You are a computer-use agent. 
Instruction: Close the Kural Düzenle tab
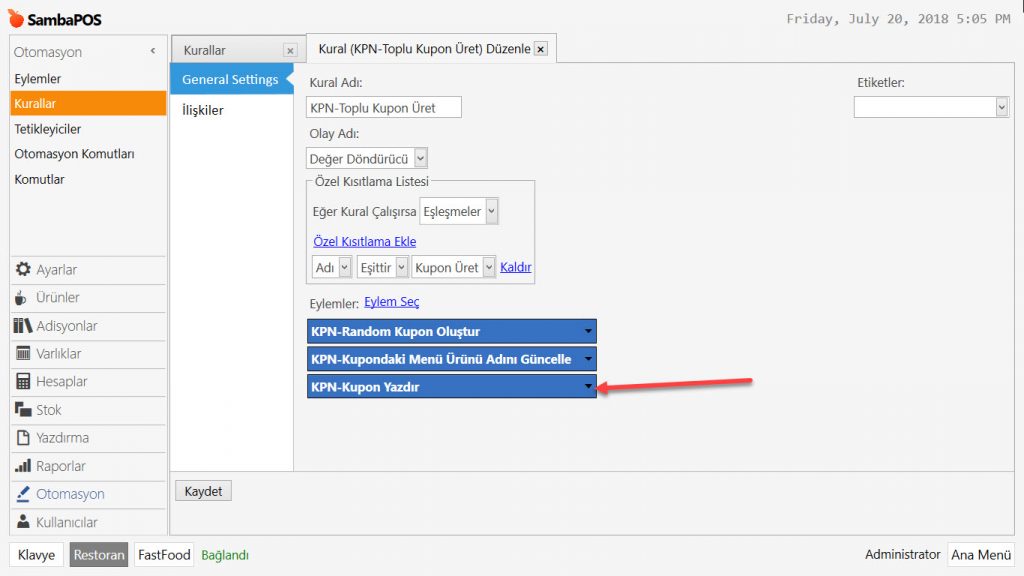pyautogui.click(x=541, y=49)
